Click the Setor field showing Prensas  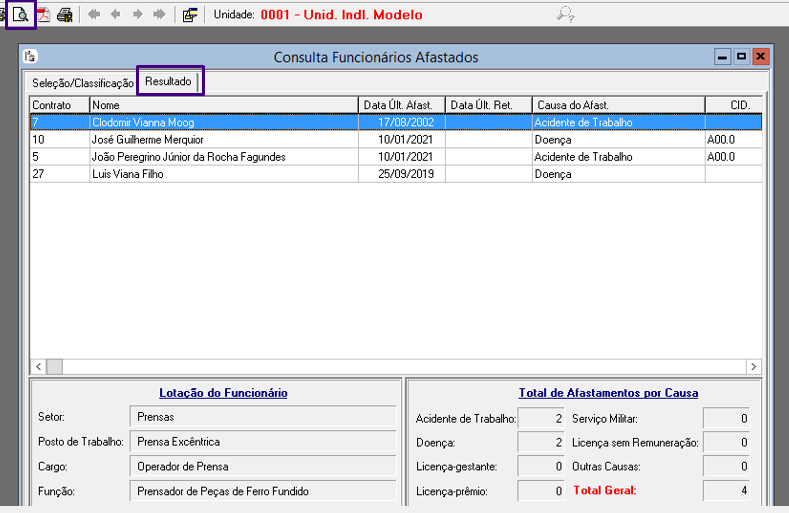pyautogui.click(x=262, y=417)
